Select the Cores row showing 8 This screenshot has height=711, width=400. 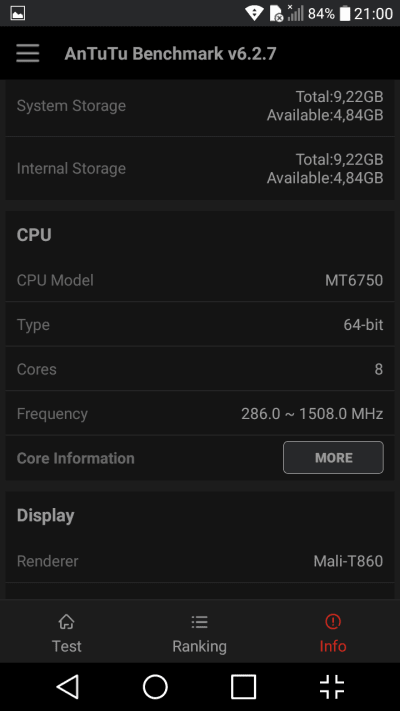[x=200, y=369]
